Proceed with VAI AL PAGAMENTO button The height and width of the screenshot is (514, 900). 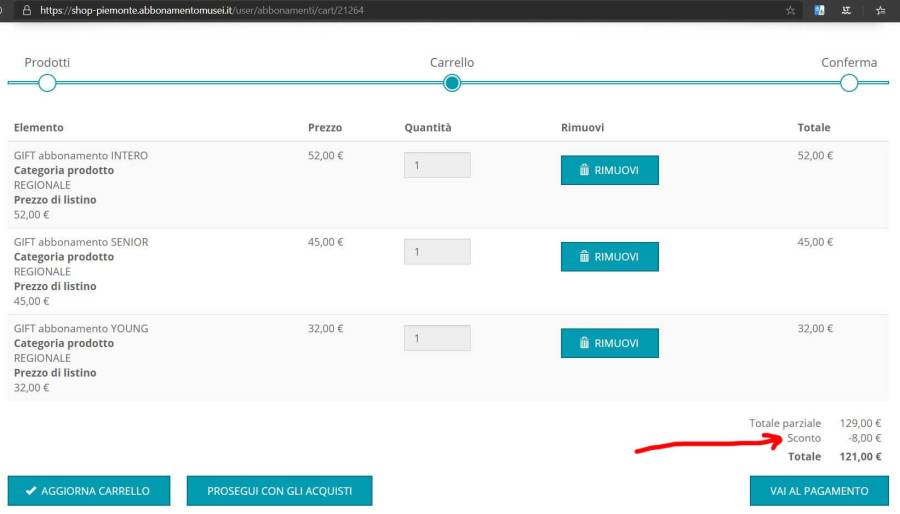(819, 491)
